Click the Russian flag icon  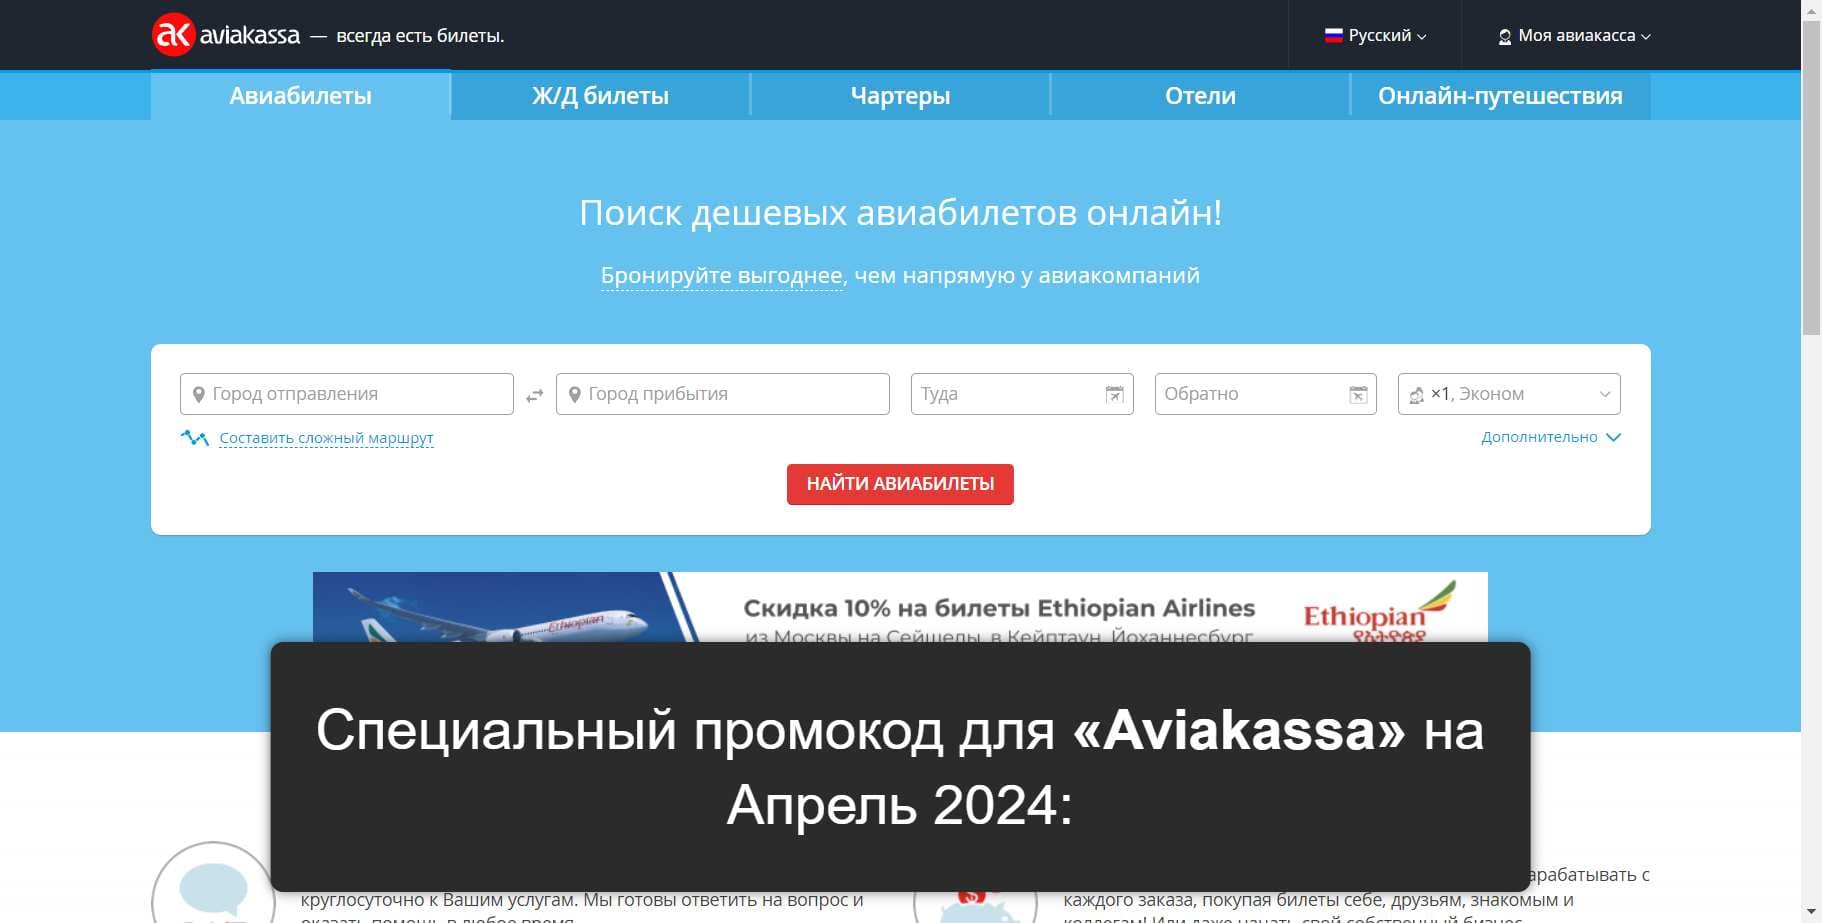click(1333, 35)
